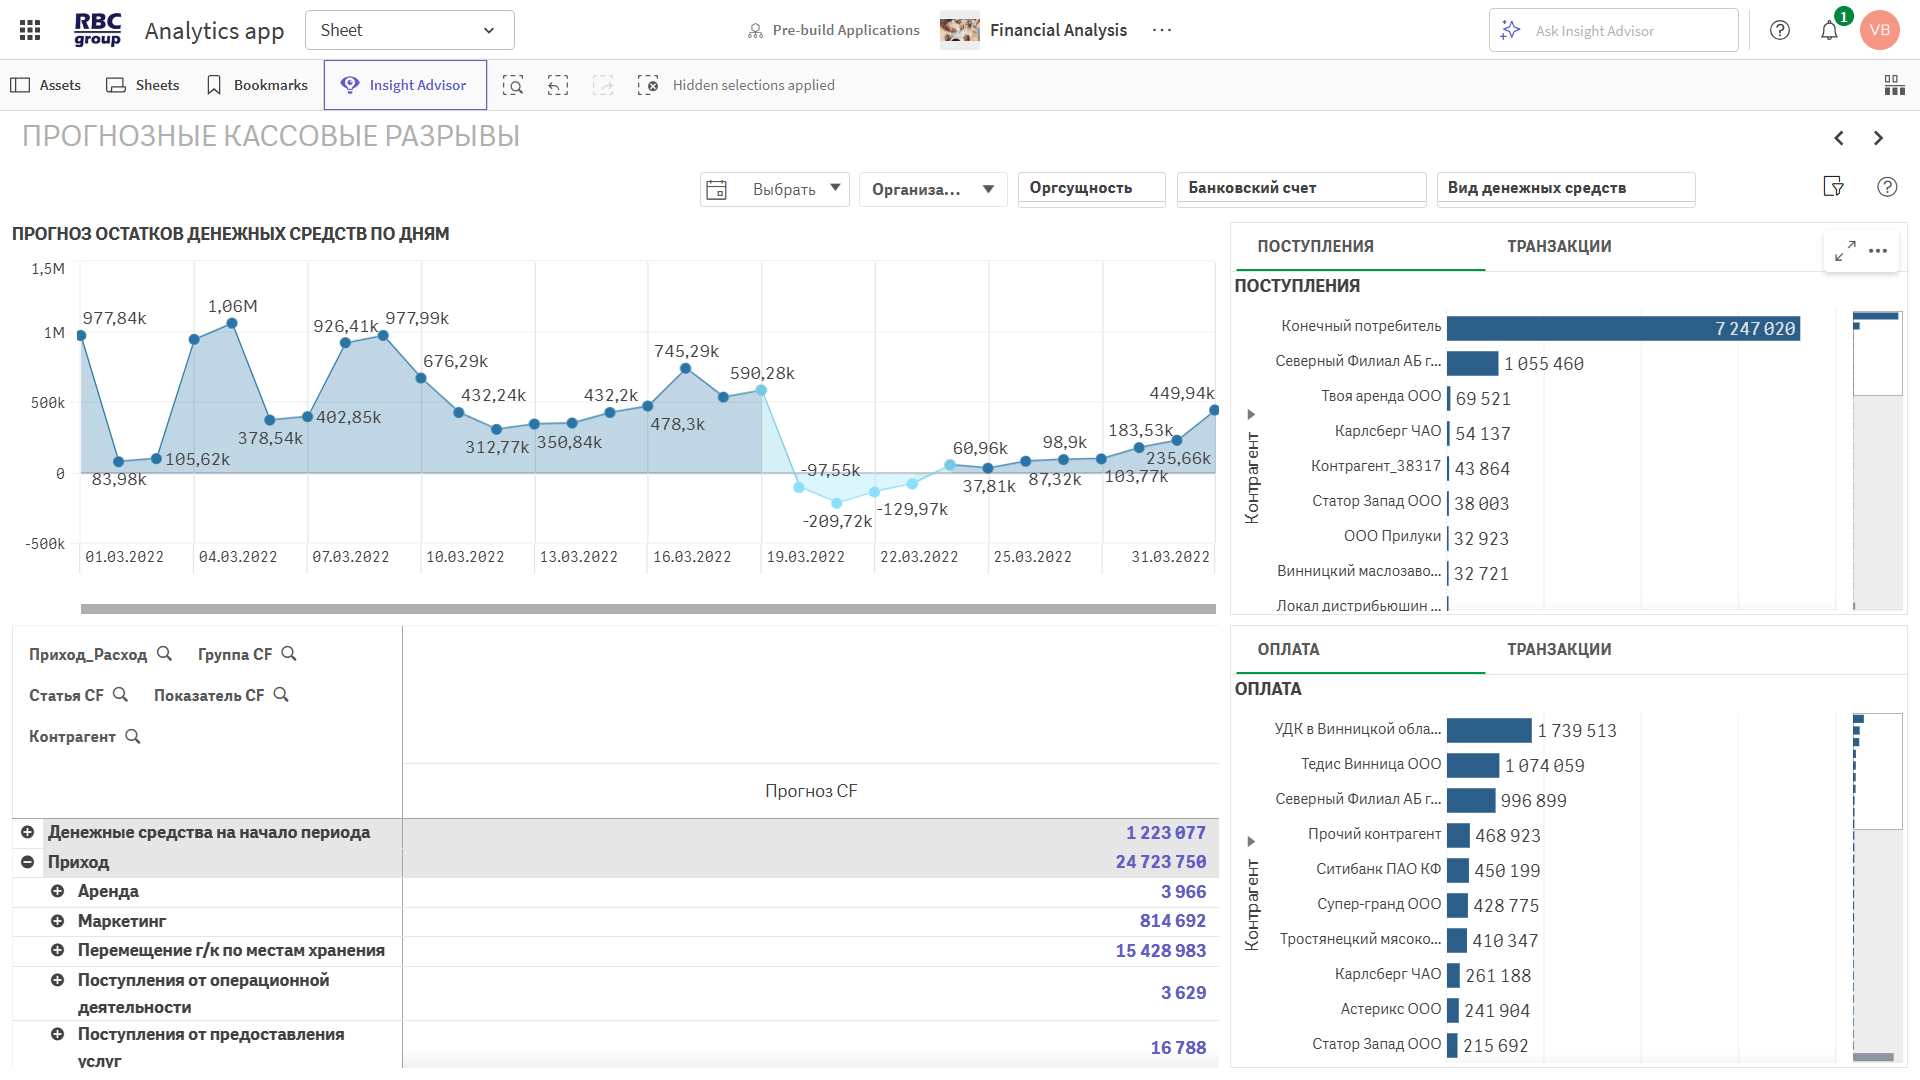
Task: Click the smart search selection icon
Action: 513,85
